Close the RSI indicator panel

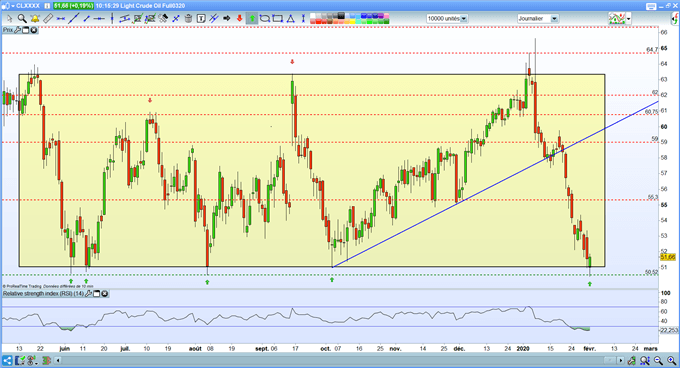(x=105, y=294)
